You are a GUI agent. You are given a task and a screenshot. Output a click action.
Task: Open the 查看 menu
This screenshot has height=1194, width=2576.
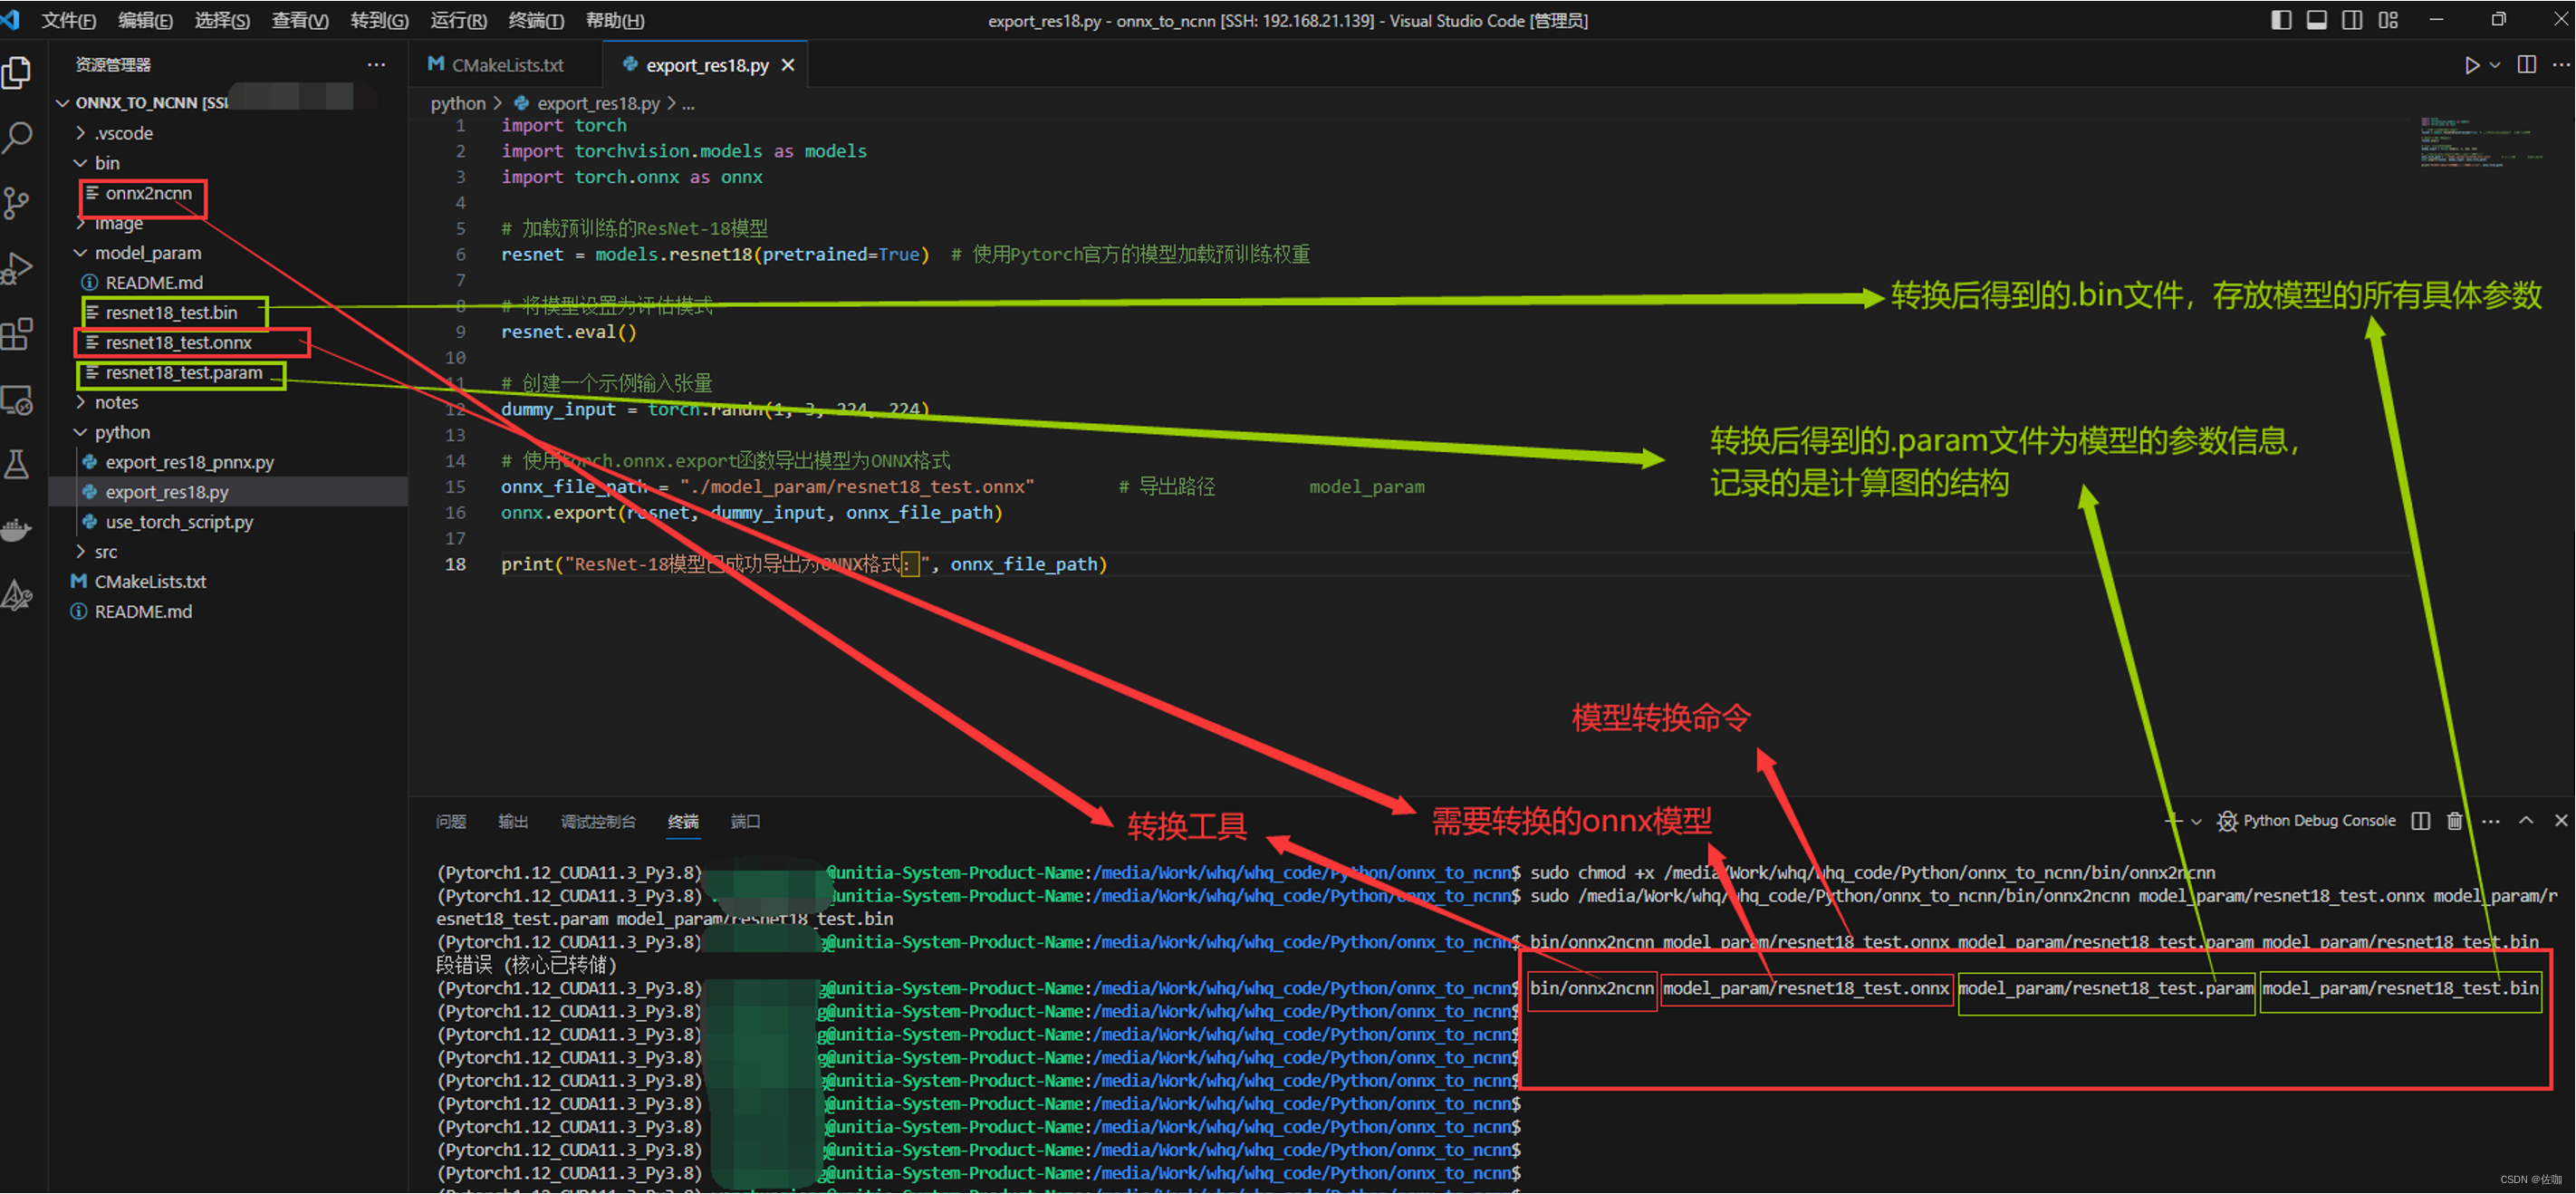(x=300, y=20)
